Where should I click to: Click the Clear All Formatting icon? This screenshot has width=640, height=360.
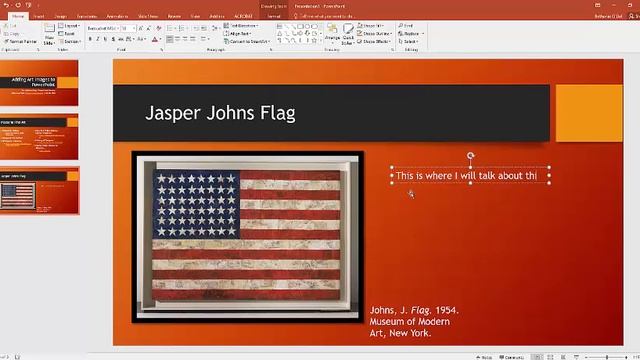tap(159, 29)
